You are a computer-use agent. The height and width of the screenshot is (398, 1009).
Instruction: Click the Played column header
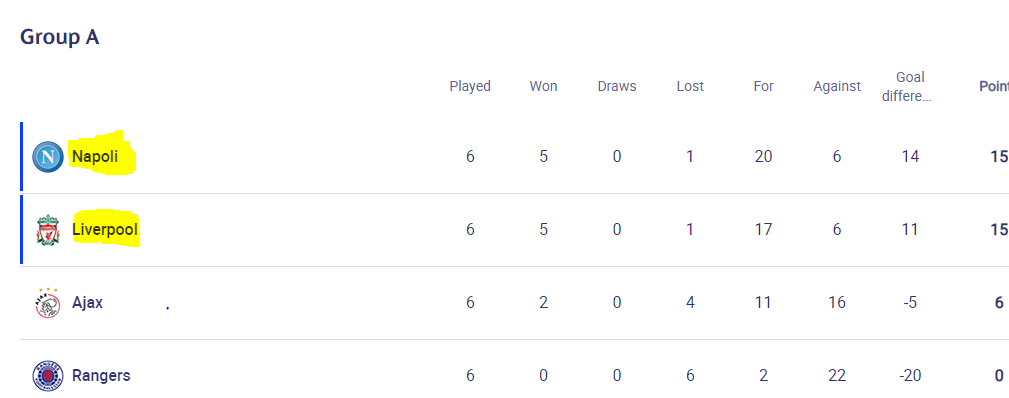pyautogui.click(x=470, y=86)
